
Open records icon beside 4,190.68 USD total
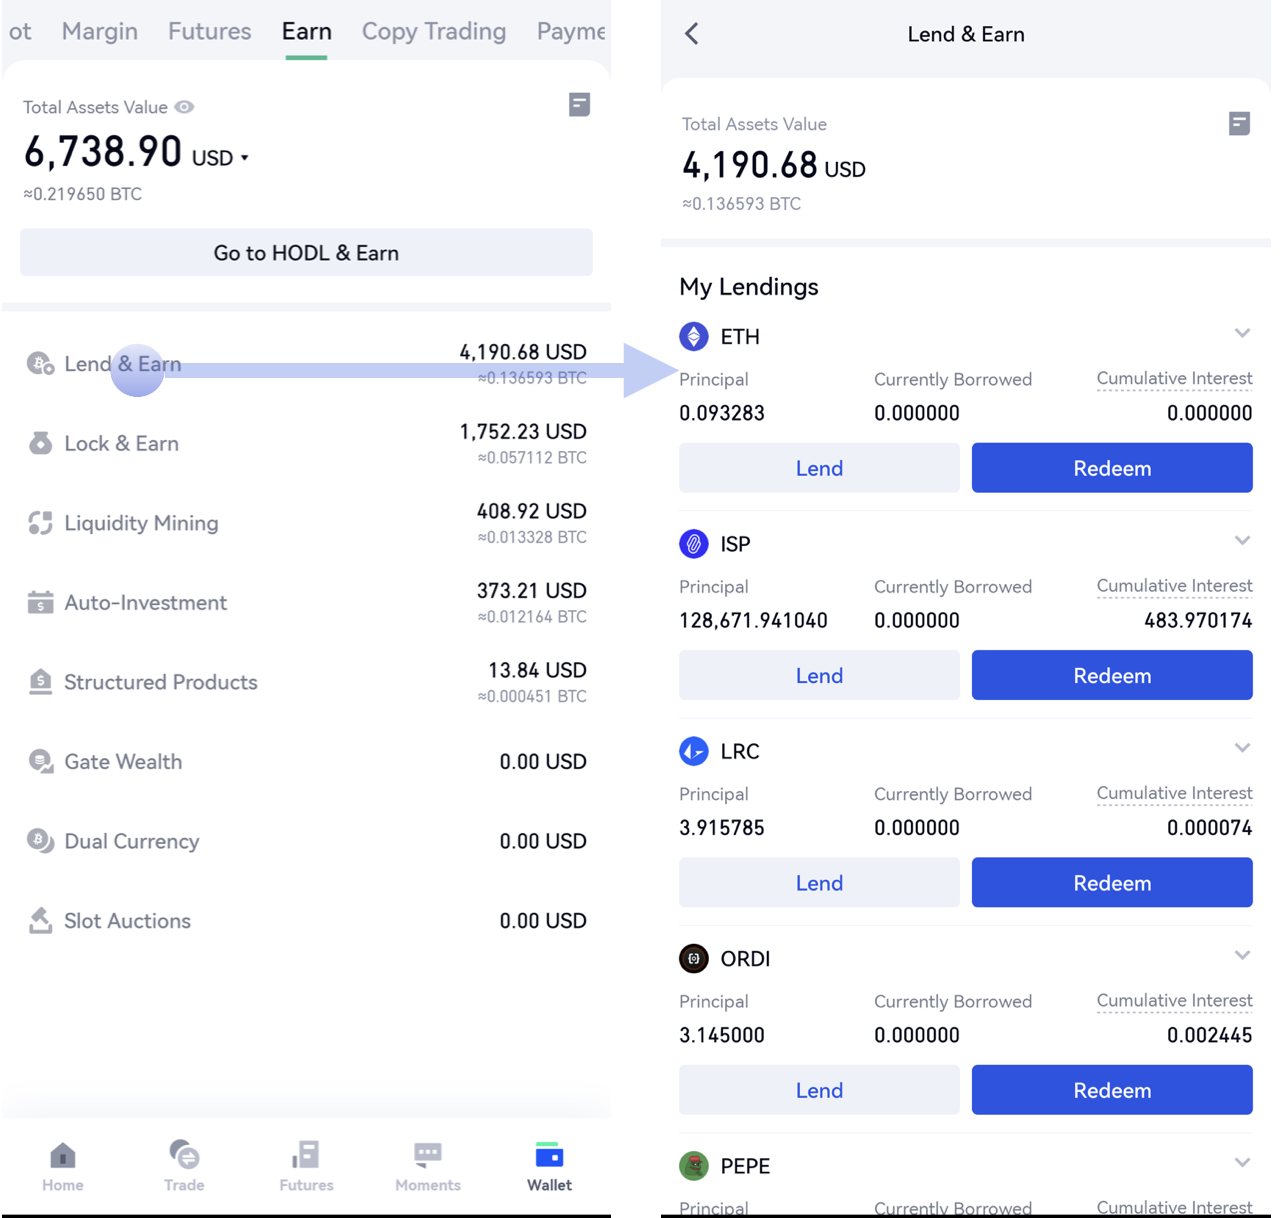1239,123
